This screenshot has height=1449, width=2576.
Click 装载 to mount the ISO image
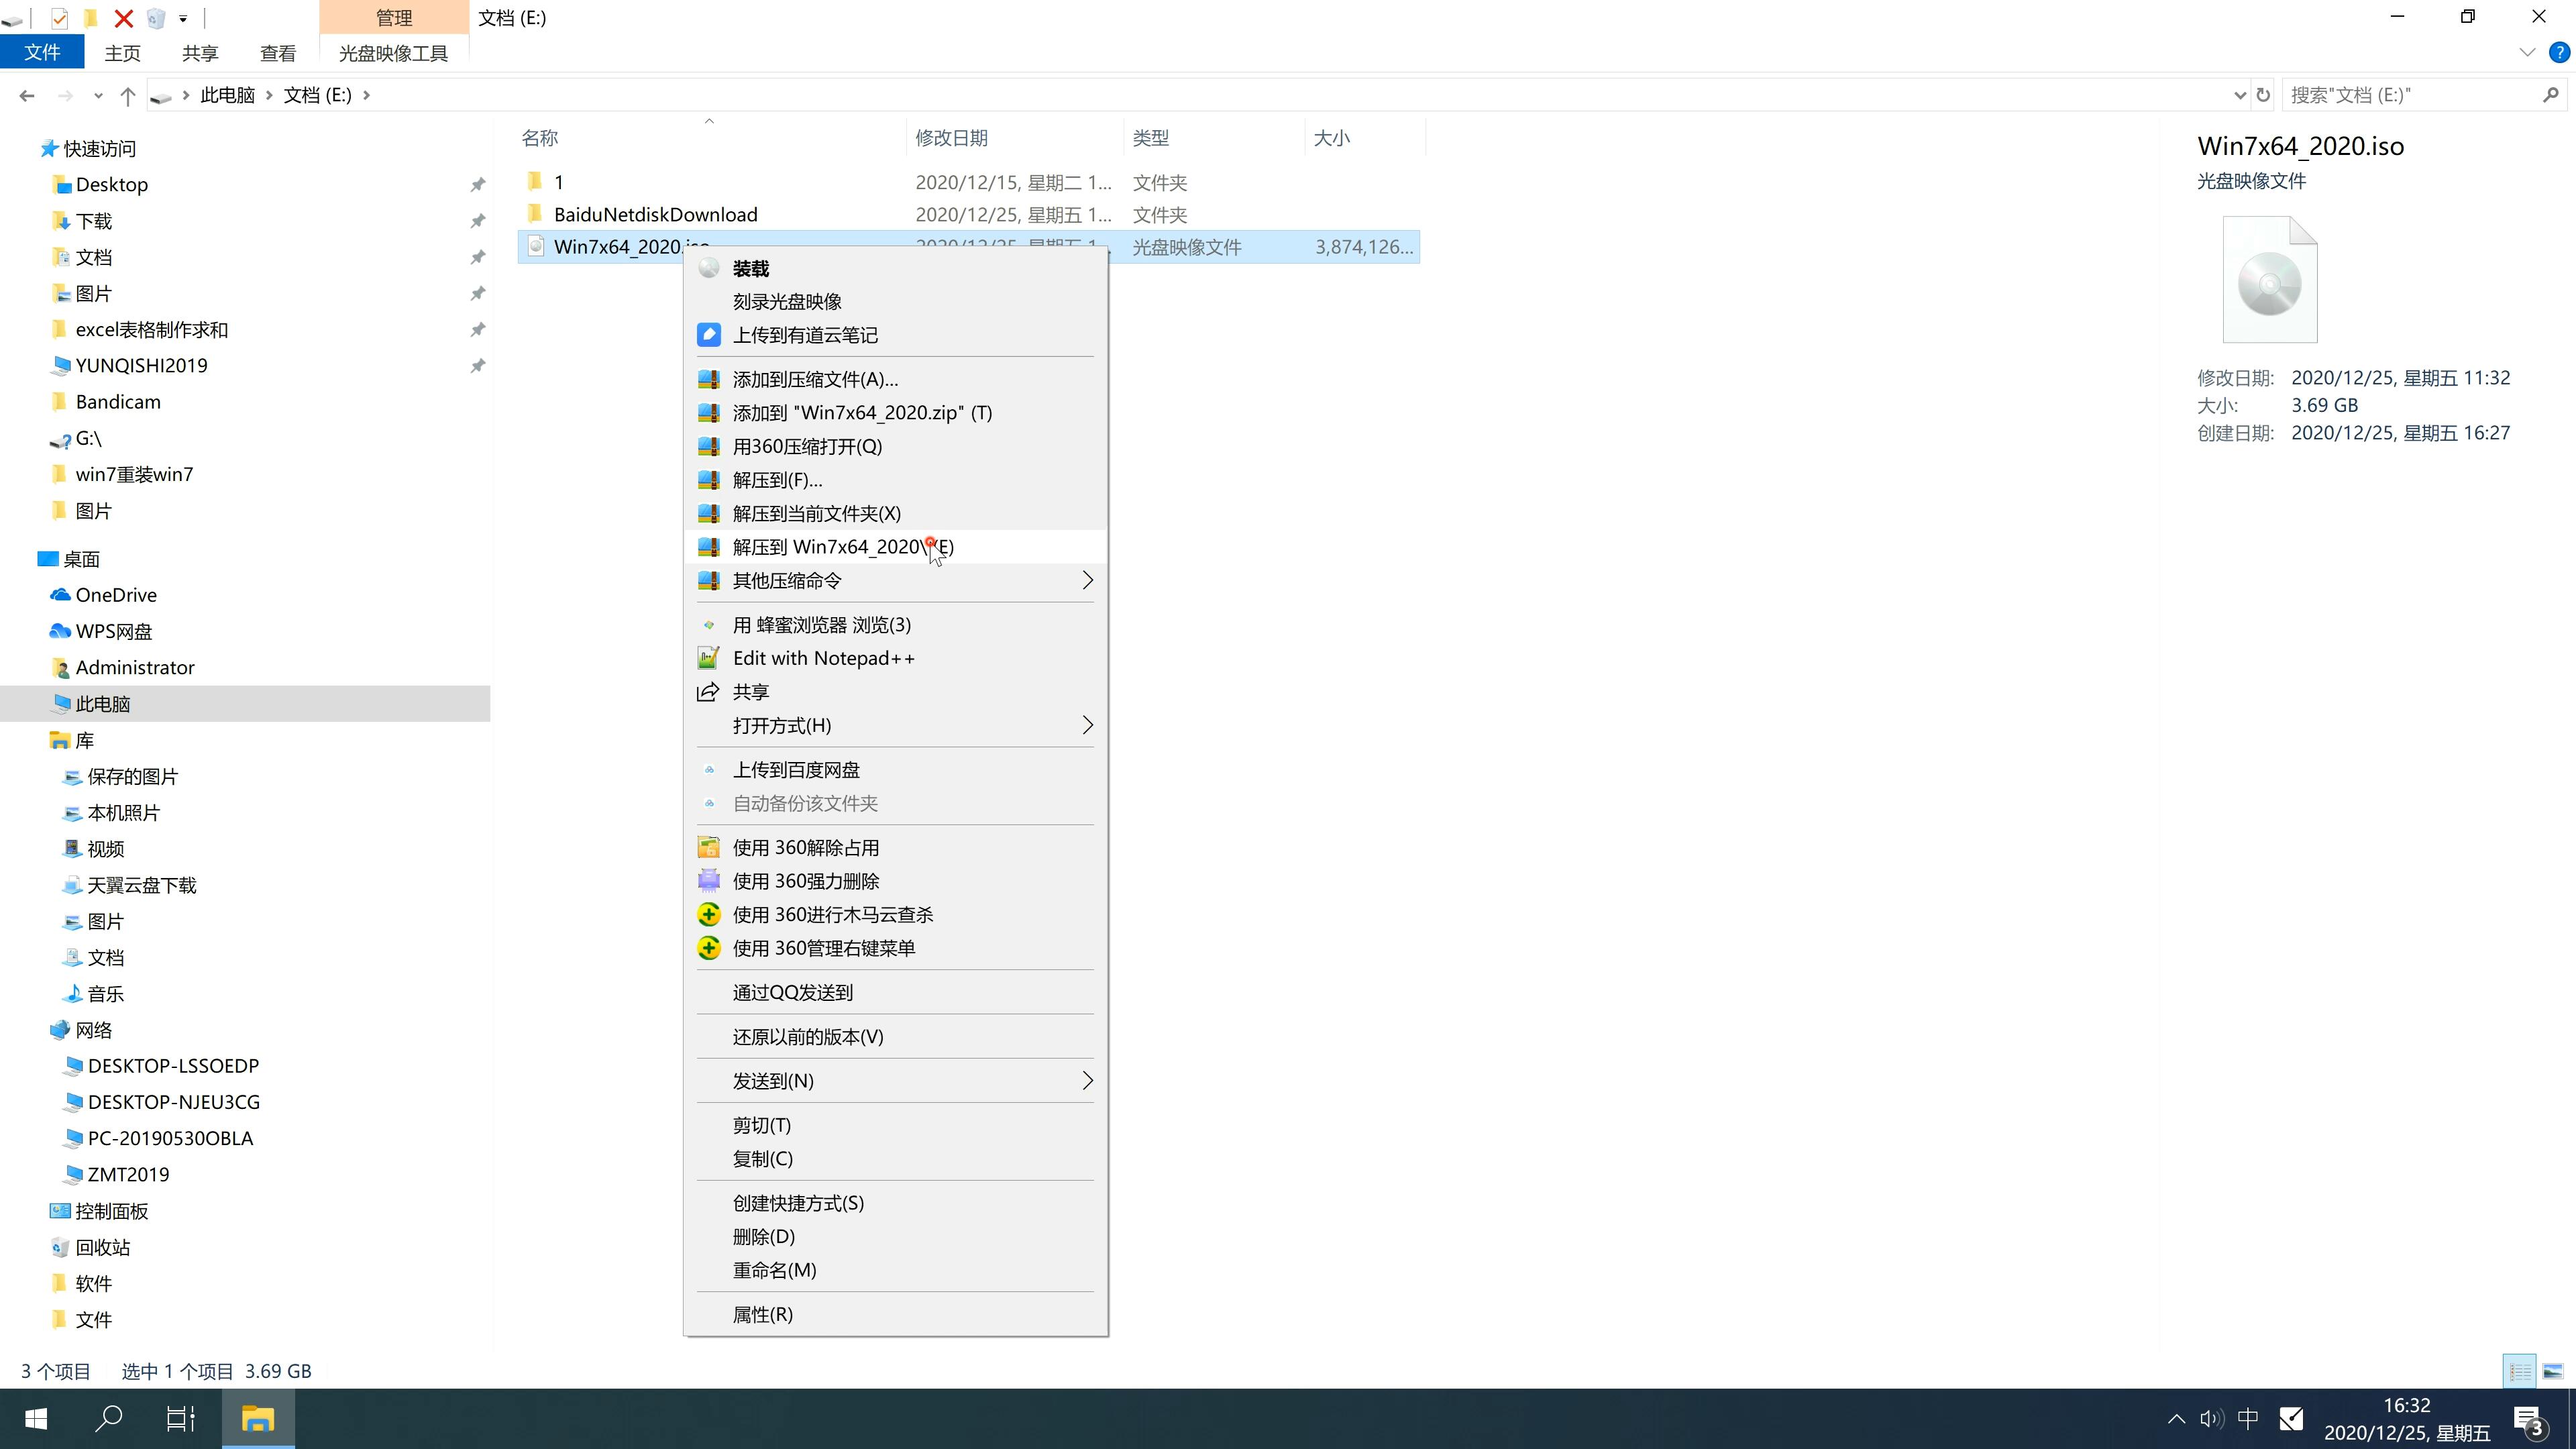coord(750,267)
